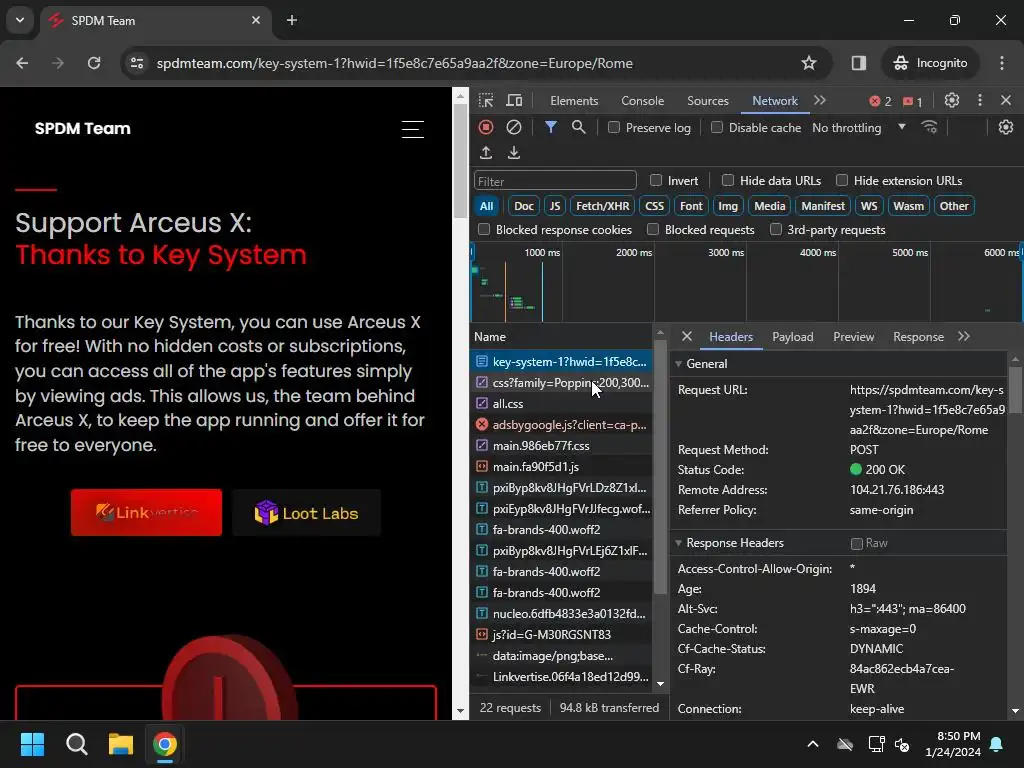Import HAR file upload icon

(x=486, y=153)
